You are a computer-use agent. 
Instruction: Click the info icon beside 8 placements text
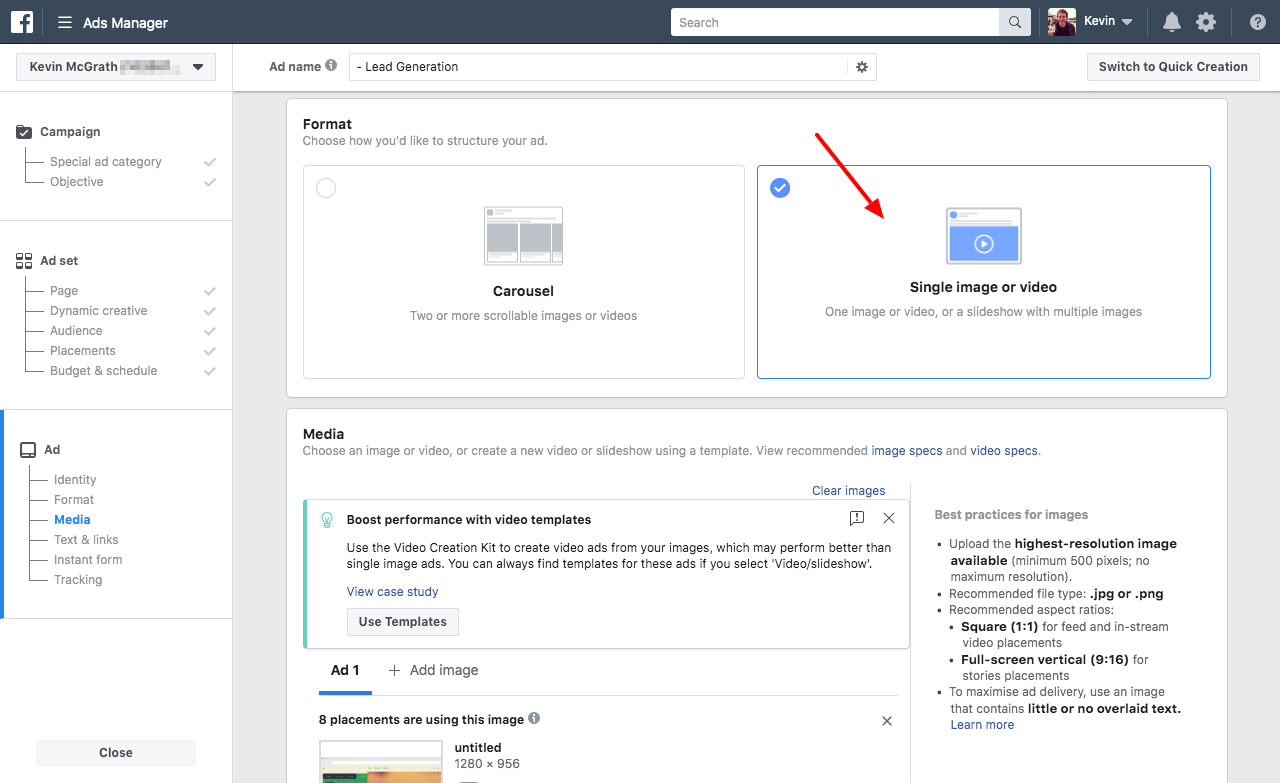(535, 719)
